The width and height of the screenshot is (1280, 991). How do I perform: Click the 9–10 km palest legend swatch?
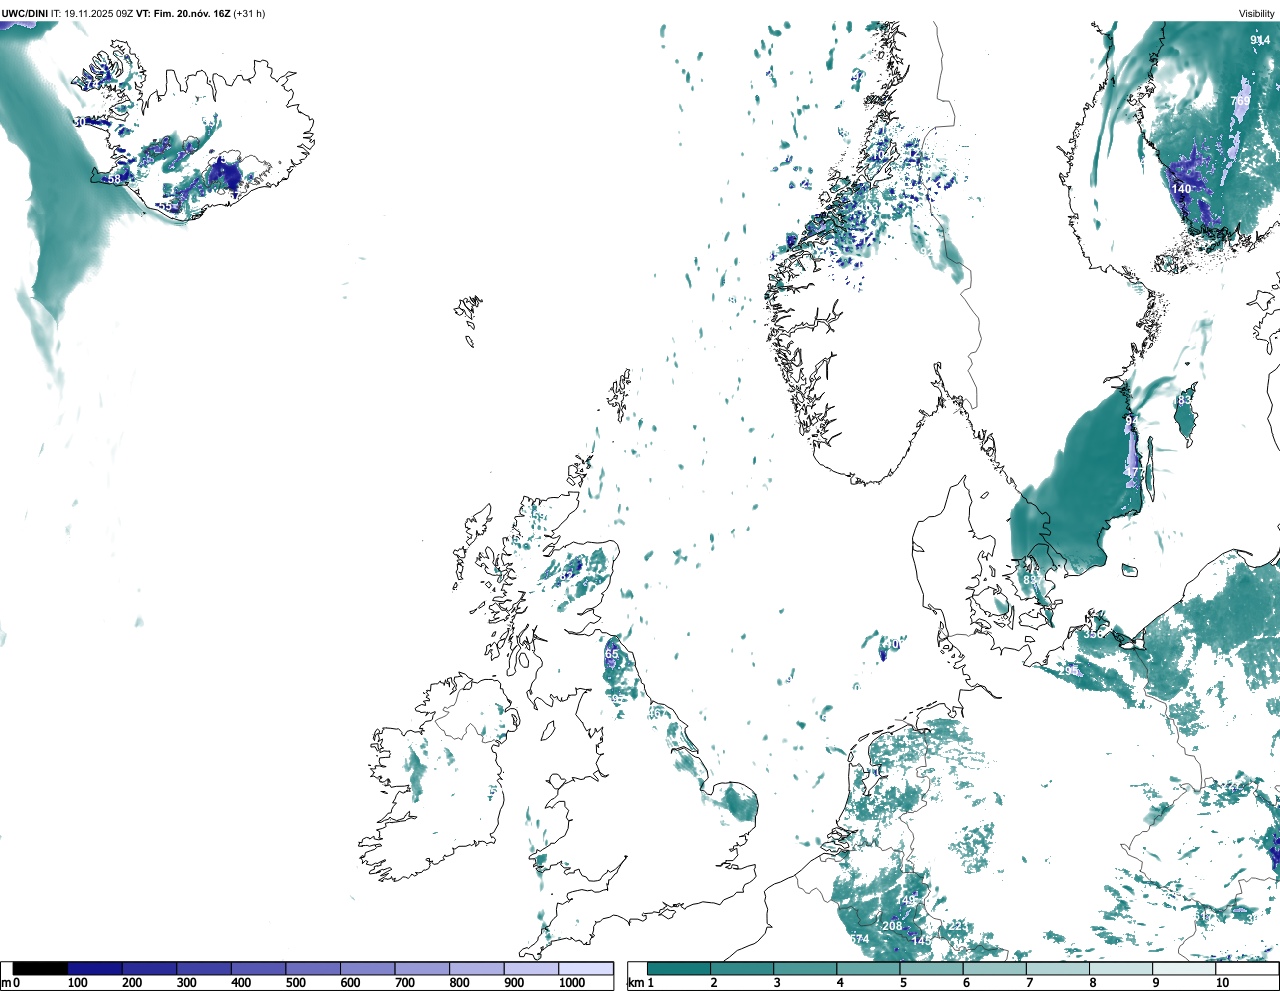[1183, 968]
